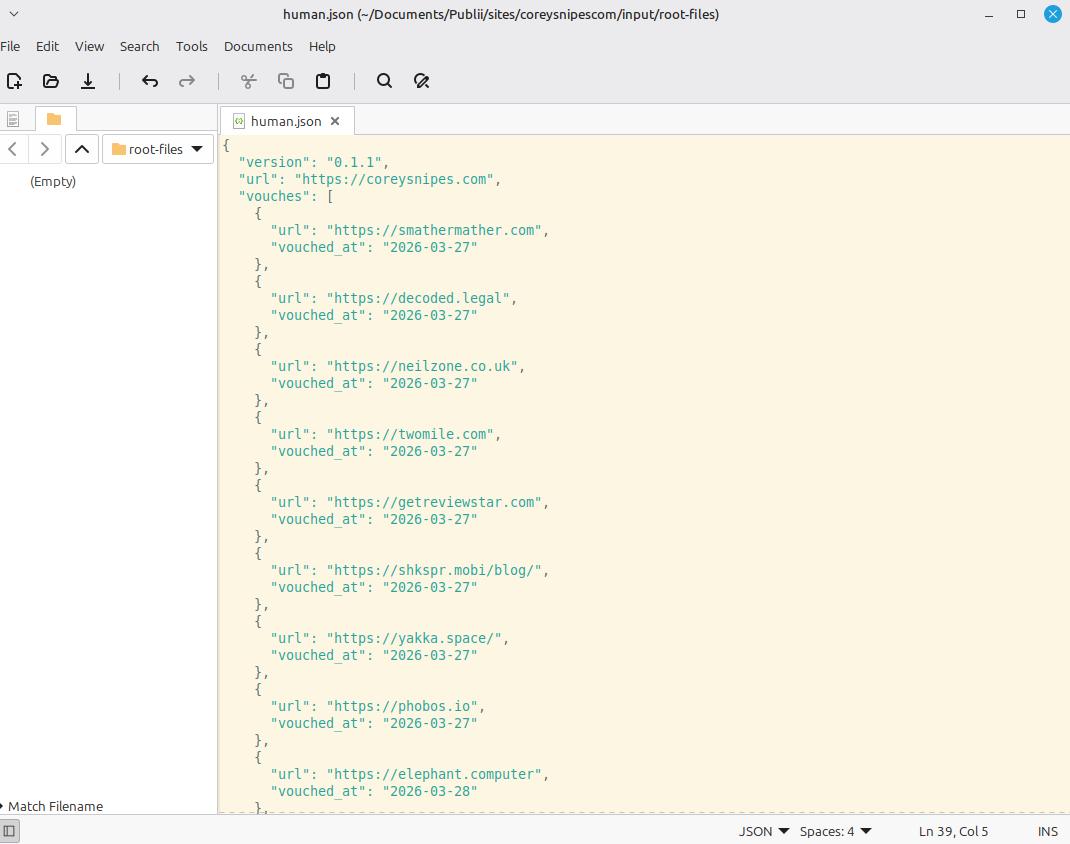Click the cut scissors icon

[x=249, y=81]
